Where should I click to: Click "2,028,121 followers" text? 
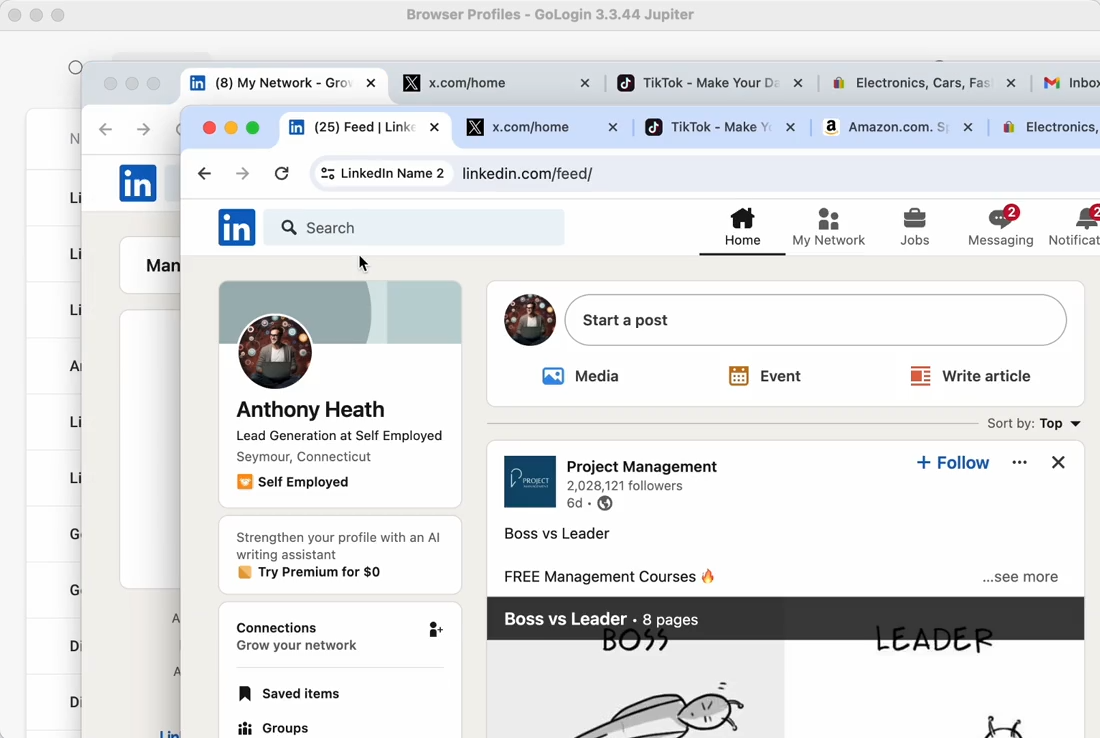click(x=624, y=485)
